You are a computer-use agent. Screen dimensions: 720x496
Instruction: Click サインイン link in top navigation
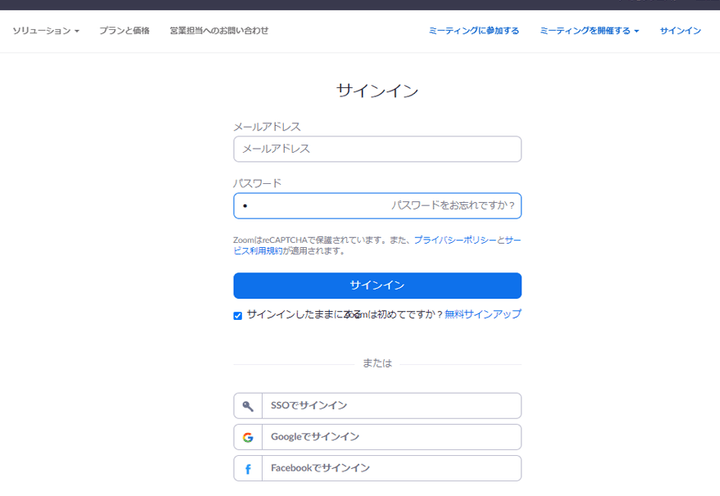pyautogui.click(x=681, y=31)
